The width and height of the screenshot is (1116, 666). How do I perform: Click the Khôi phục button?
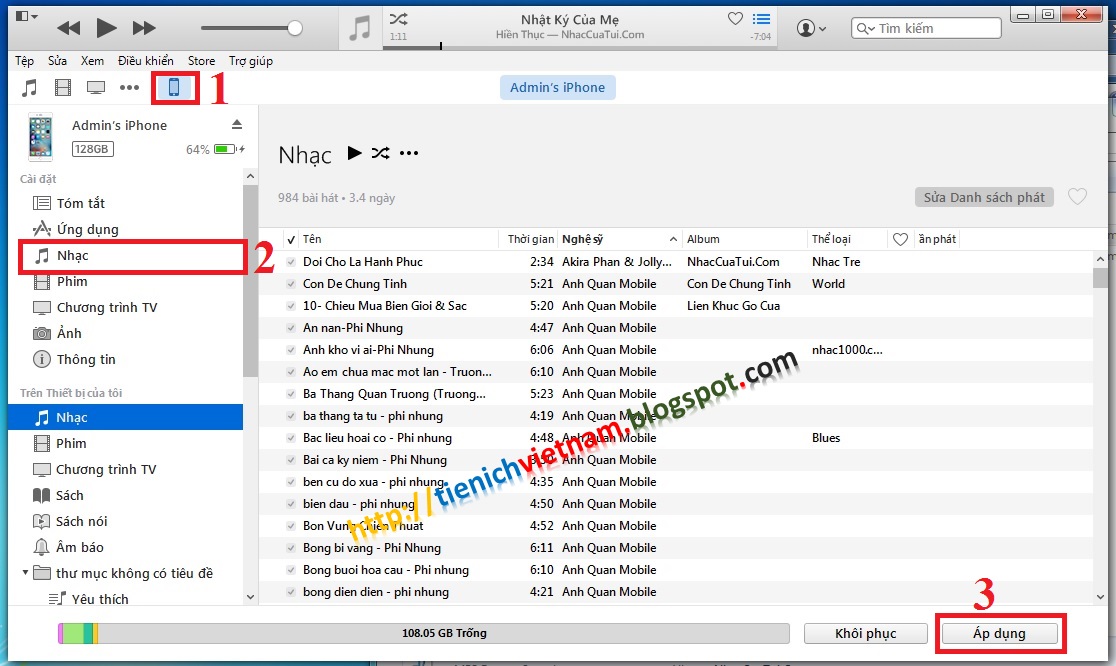coord(865,633)
